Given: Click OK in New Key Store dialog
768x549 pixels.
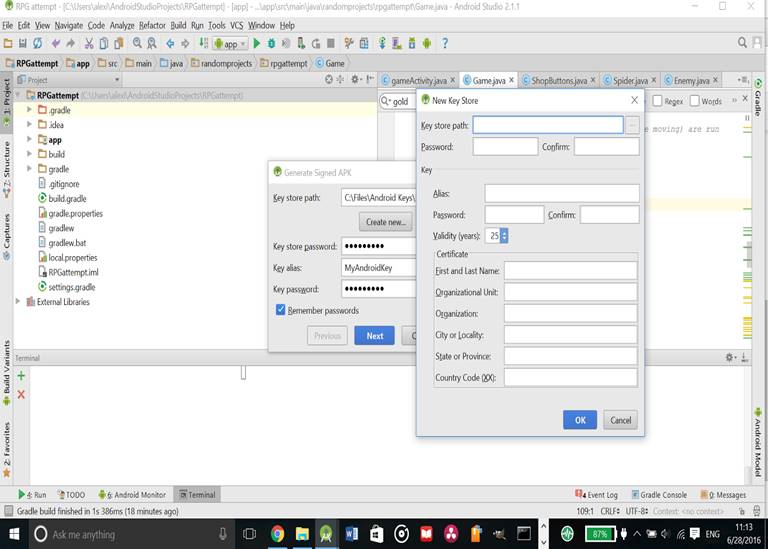Looking at the screenshot, I should [x=580, y=420].
